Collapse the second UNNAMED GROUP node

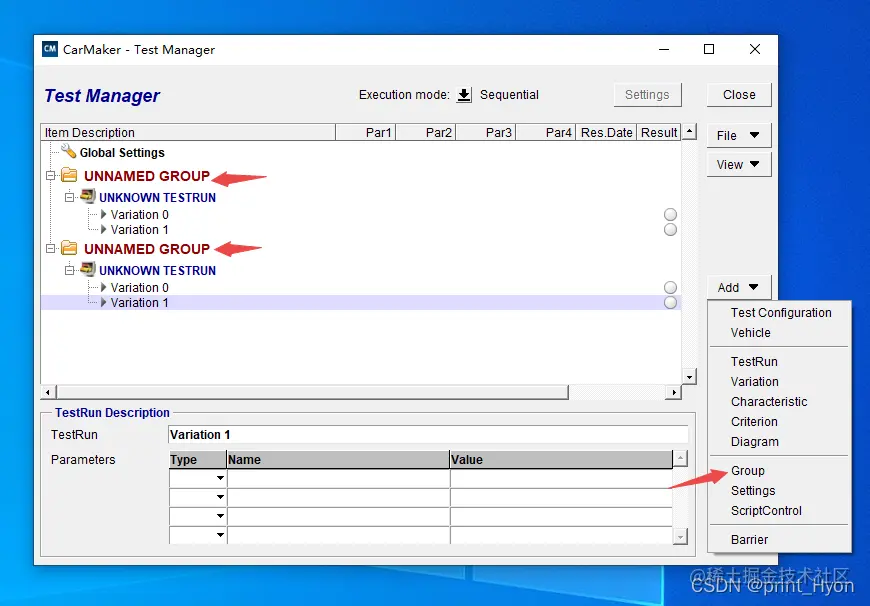click(50, 249)
